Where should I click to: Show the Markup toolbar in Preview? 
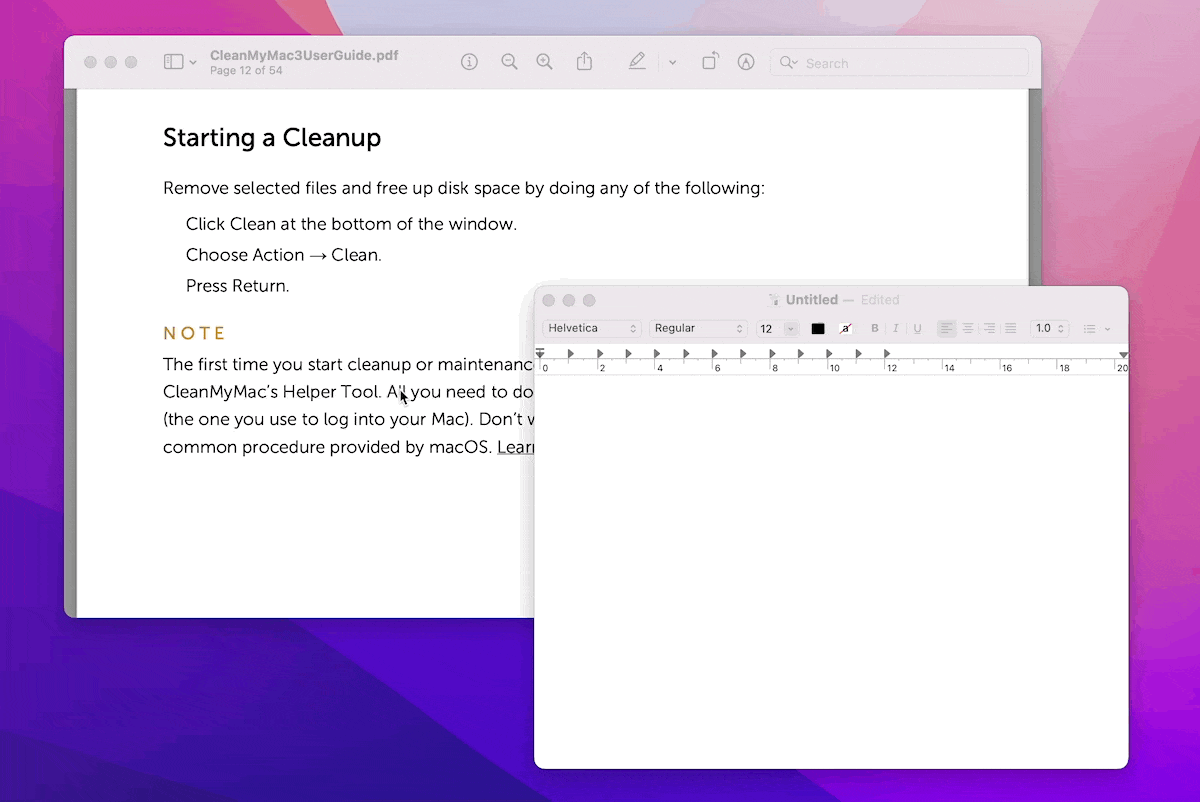[745, 62]
